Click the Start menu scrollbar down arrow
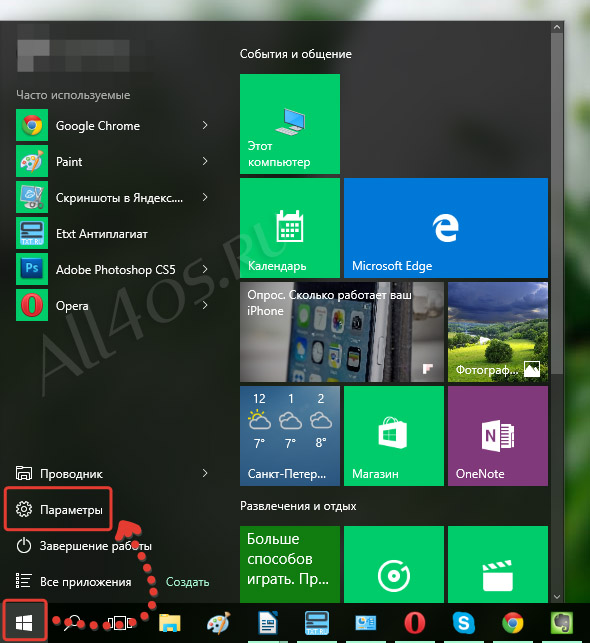This screenshot has width=590, height=643. pyautogui.click(x=556, y=597)
